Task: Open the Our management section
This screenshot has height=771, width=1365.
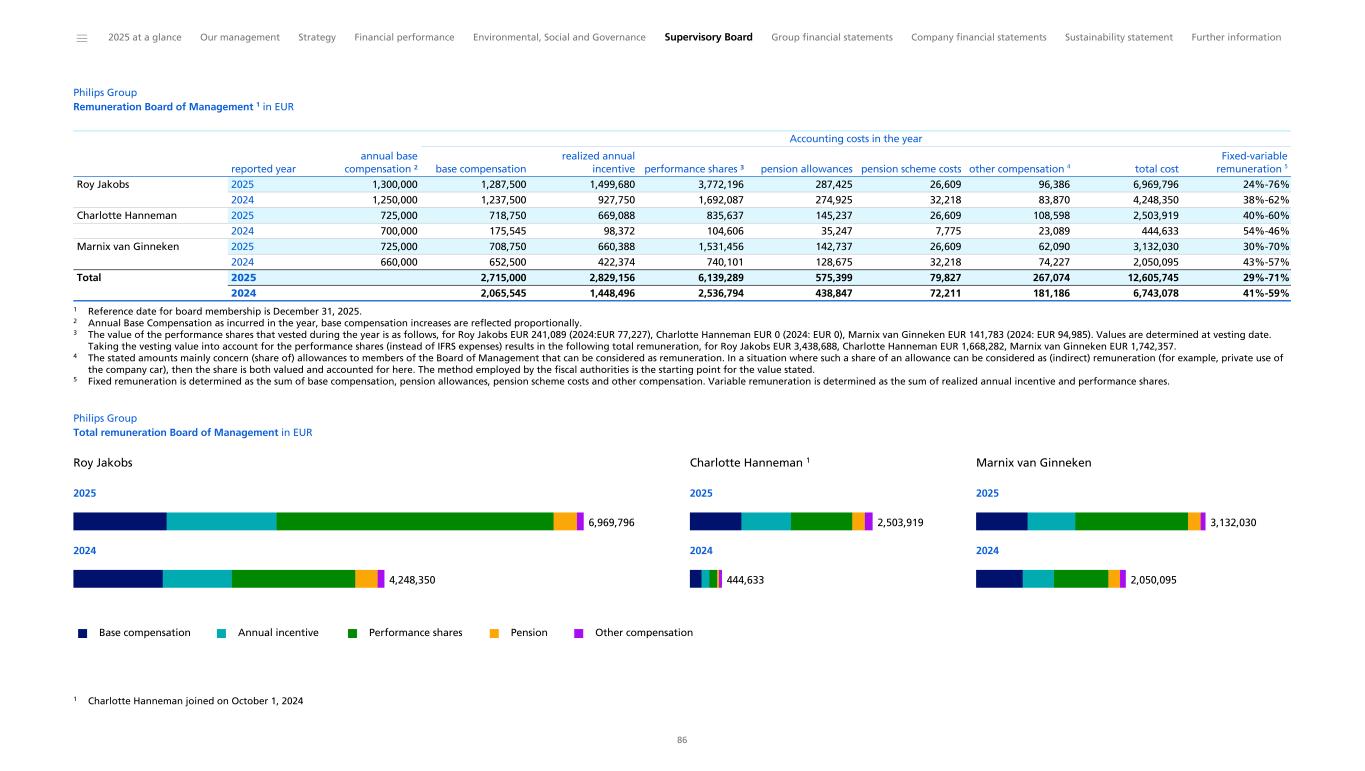Action: tap(240, 37)
